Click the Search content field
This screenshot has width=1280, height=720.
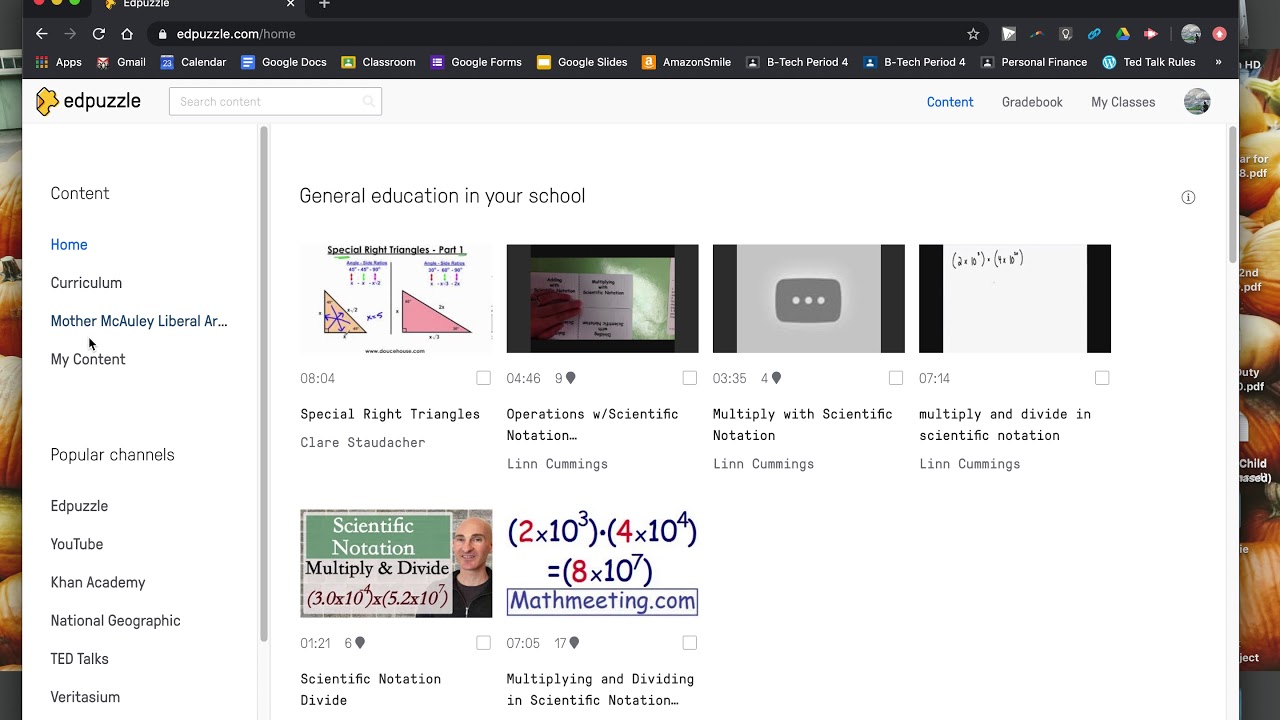click(x=275, y=102)
